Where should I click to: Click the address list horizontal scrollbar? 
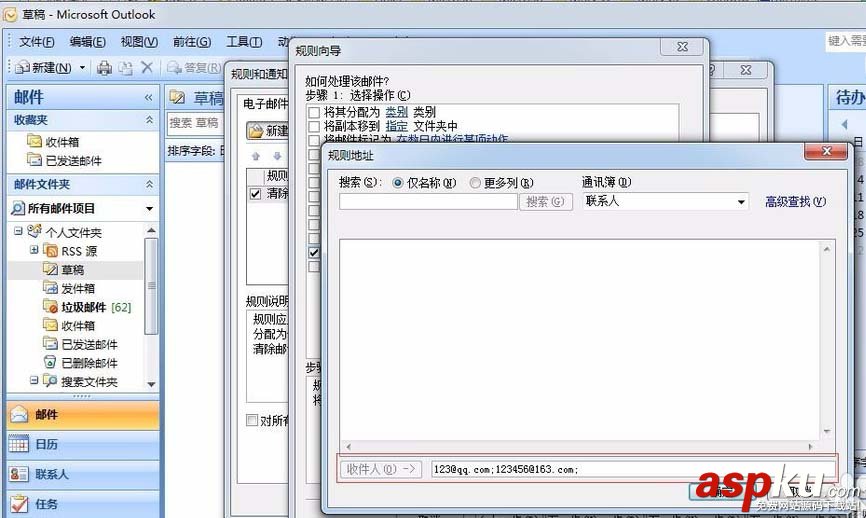point(579,446)
